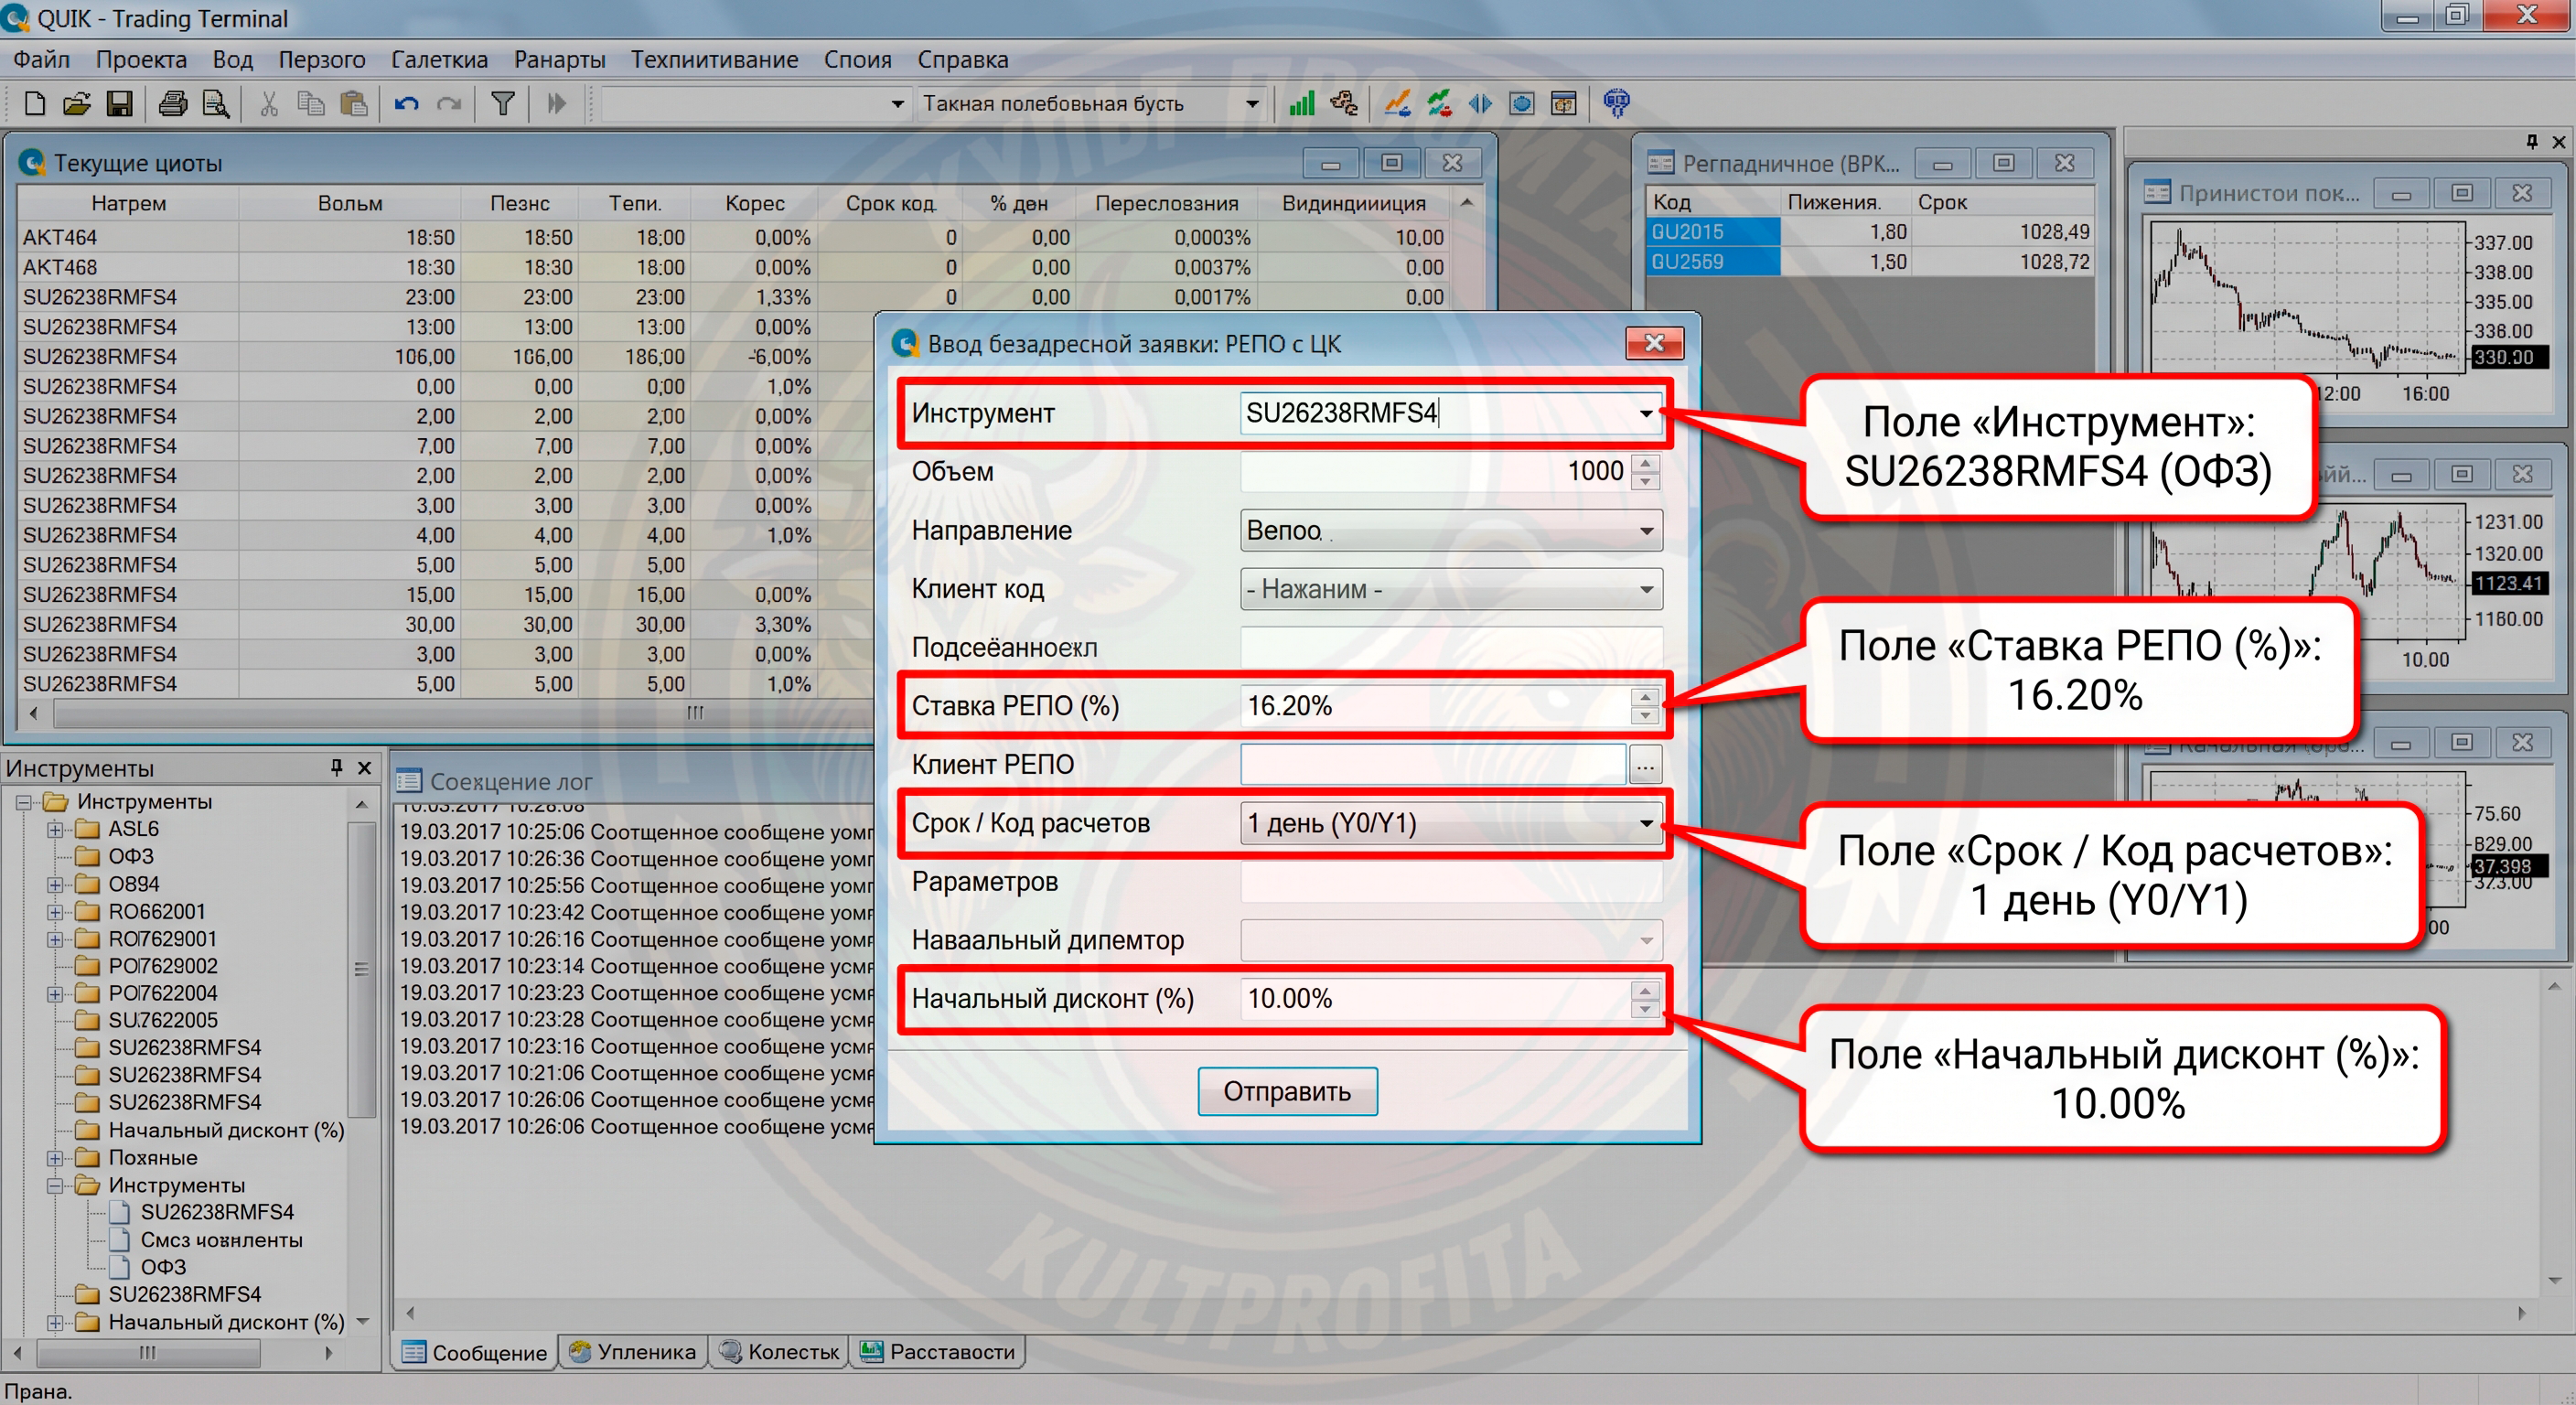Click the Отправить button
The image size is (2576, 1405).
(1287, 1091)
